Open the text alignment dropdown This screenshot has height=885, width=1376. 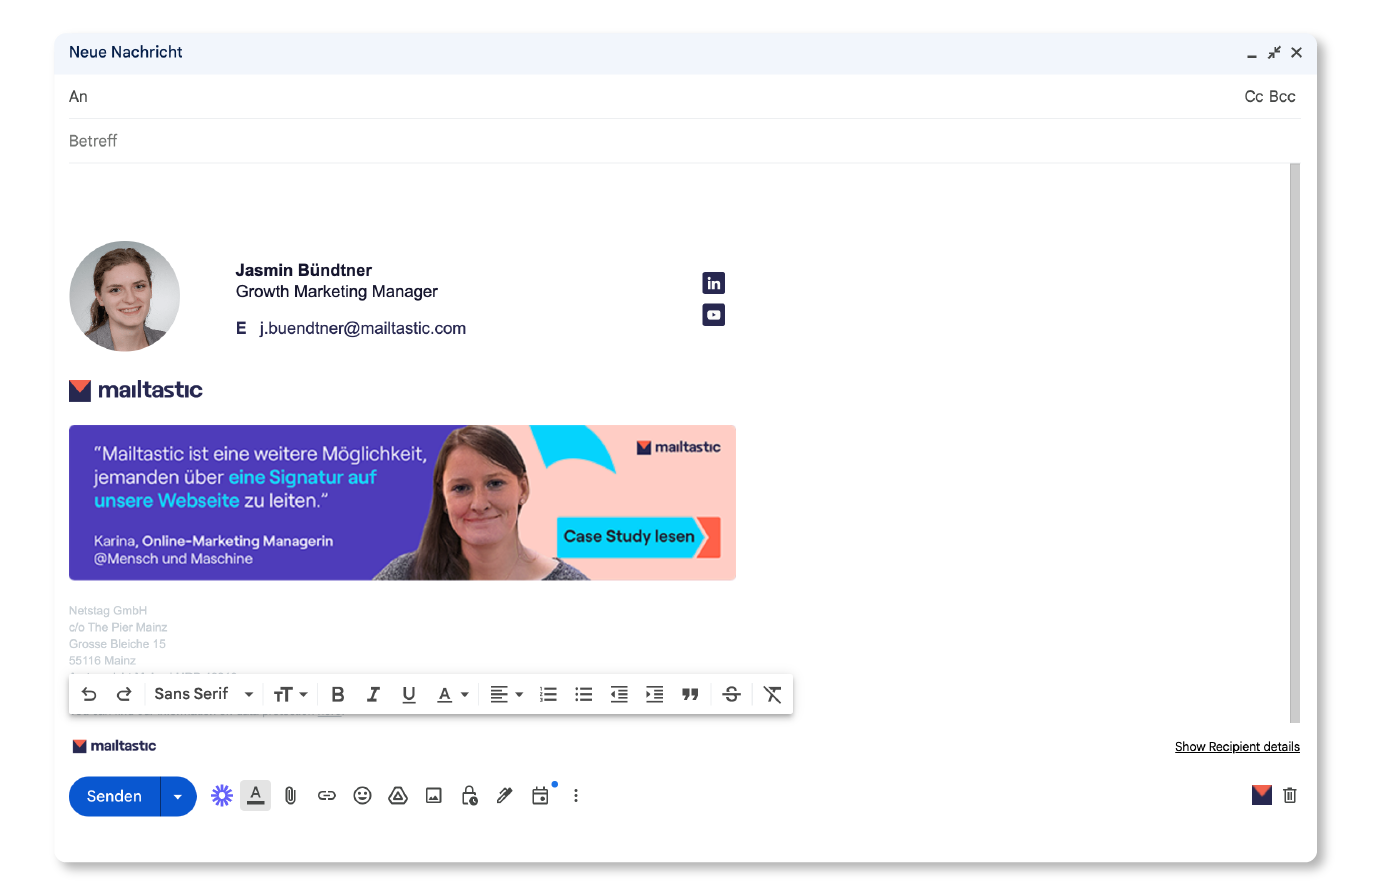[506, 694]
